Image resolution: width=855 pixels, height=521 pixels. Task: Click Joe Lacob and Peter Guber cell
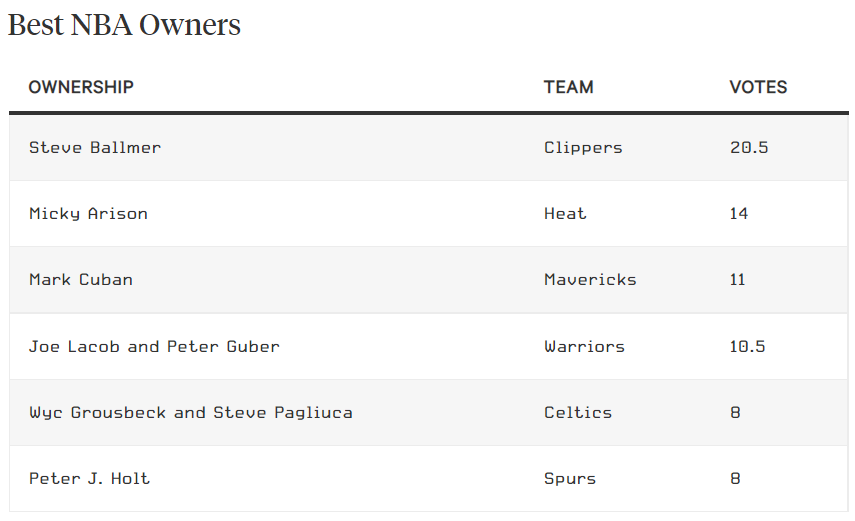[154, 346]
